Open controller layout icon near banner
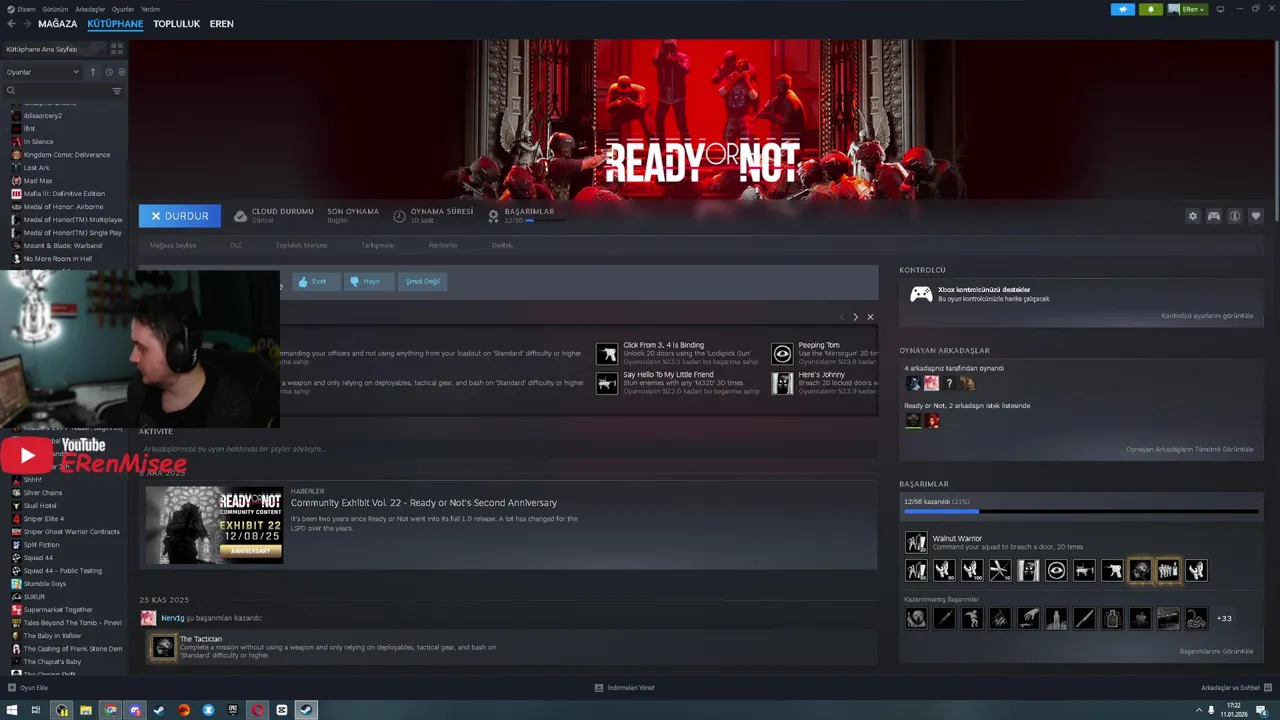The height and width of the screenshot is (720, 1280). click(1214, 216)
